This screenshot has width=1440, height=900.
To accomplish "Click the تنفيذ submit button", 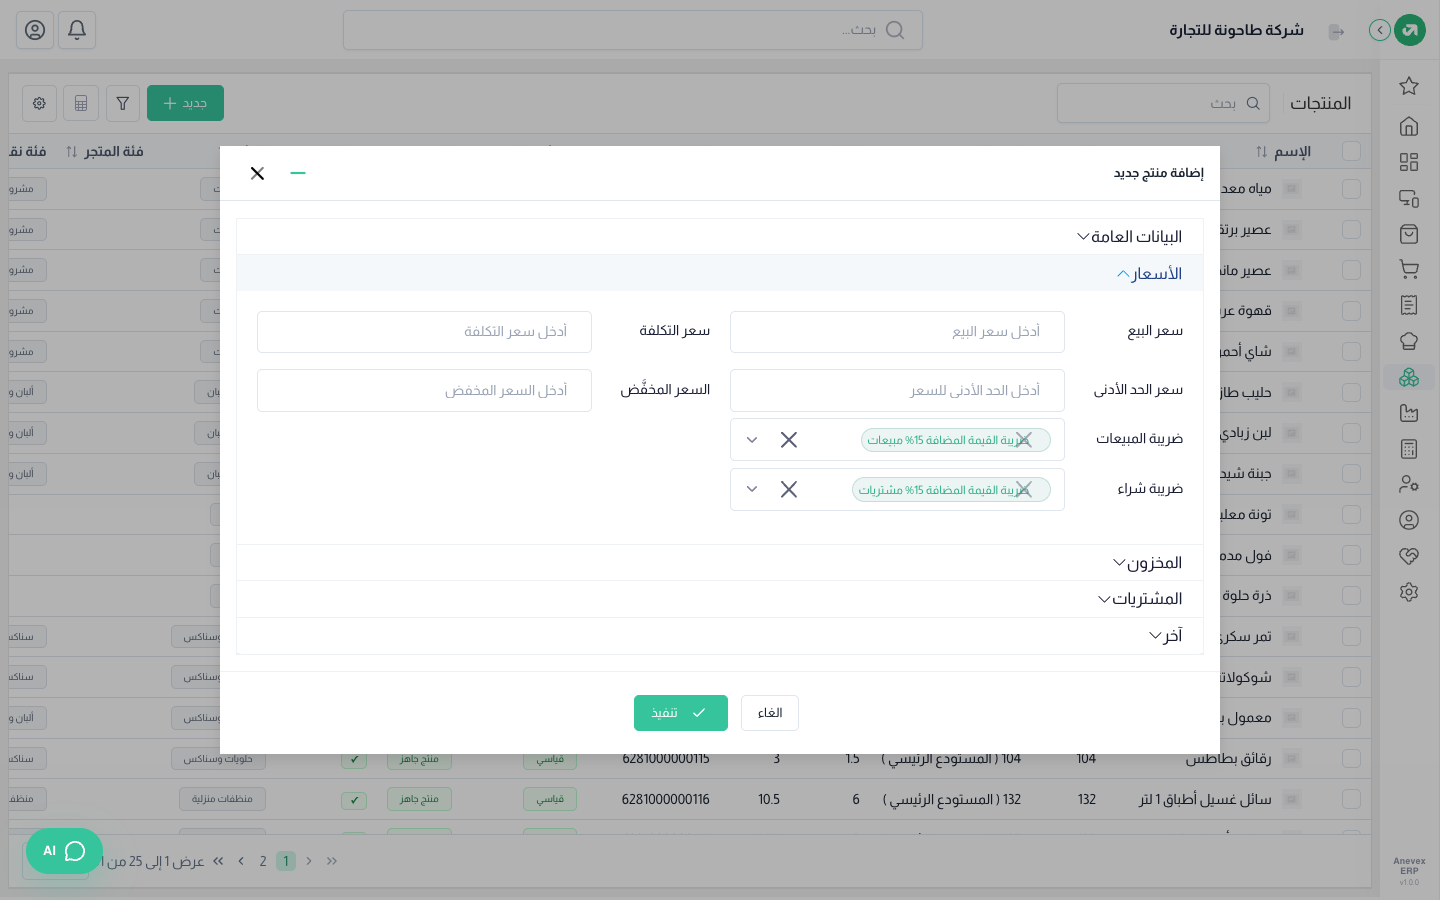I will (681, 713).
